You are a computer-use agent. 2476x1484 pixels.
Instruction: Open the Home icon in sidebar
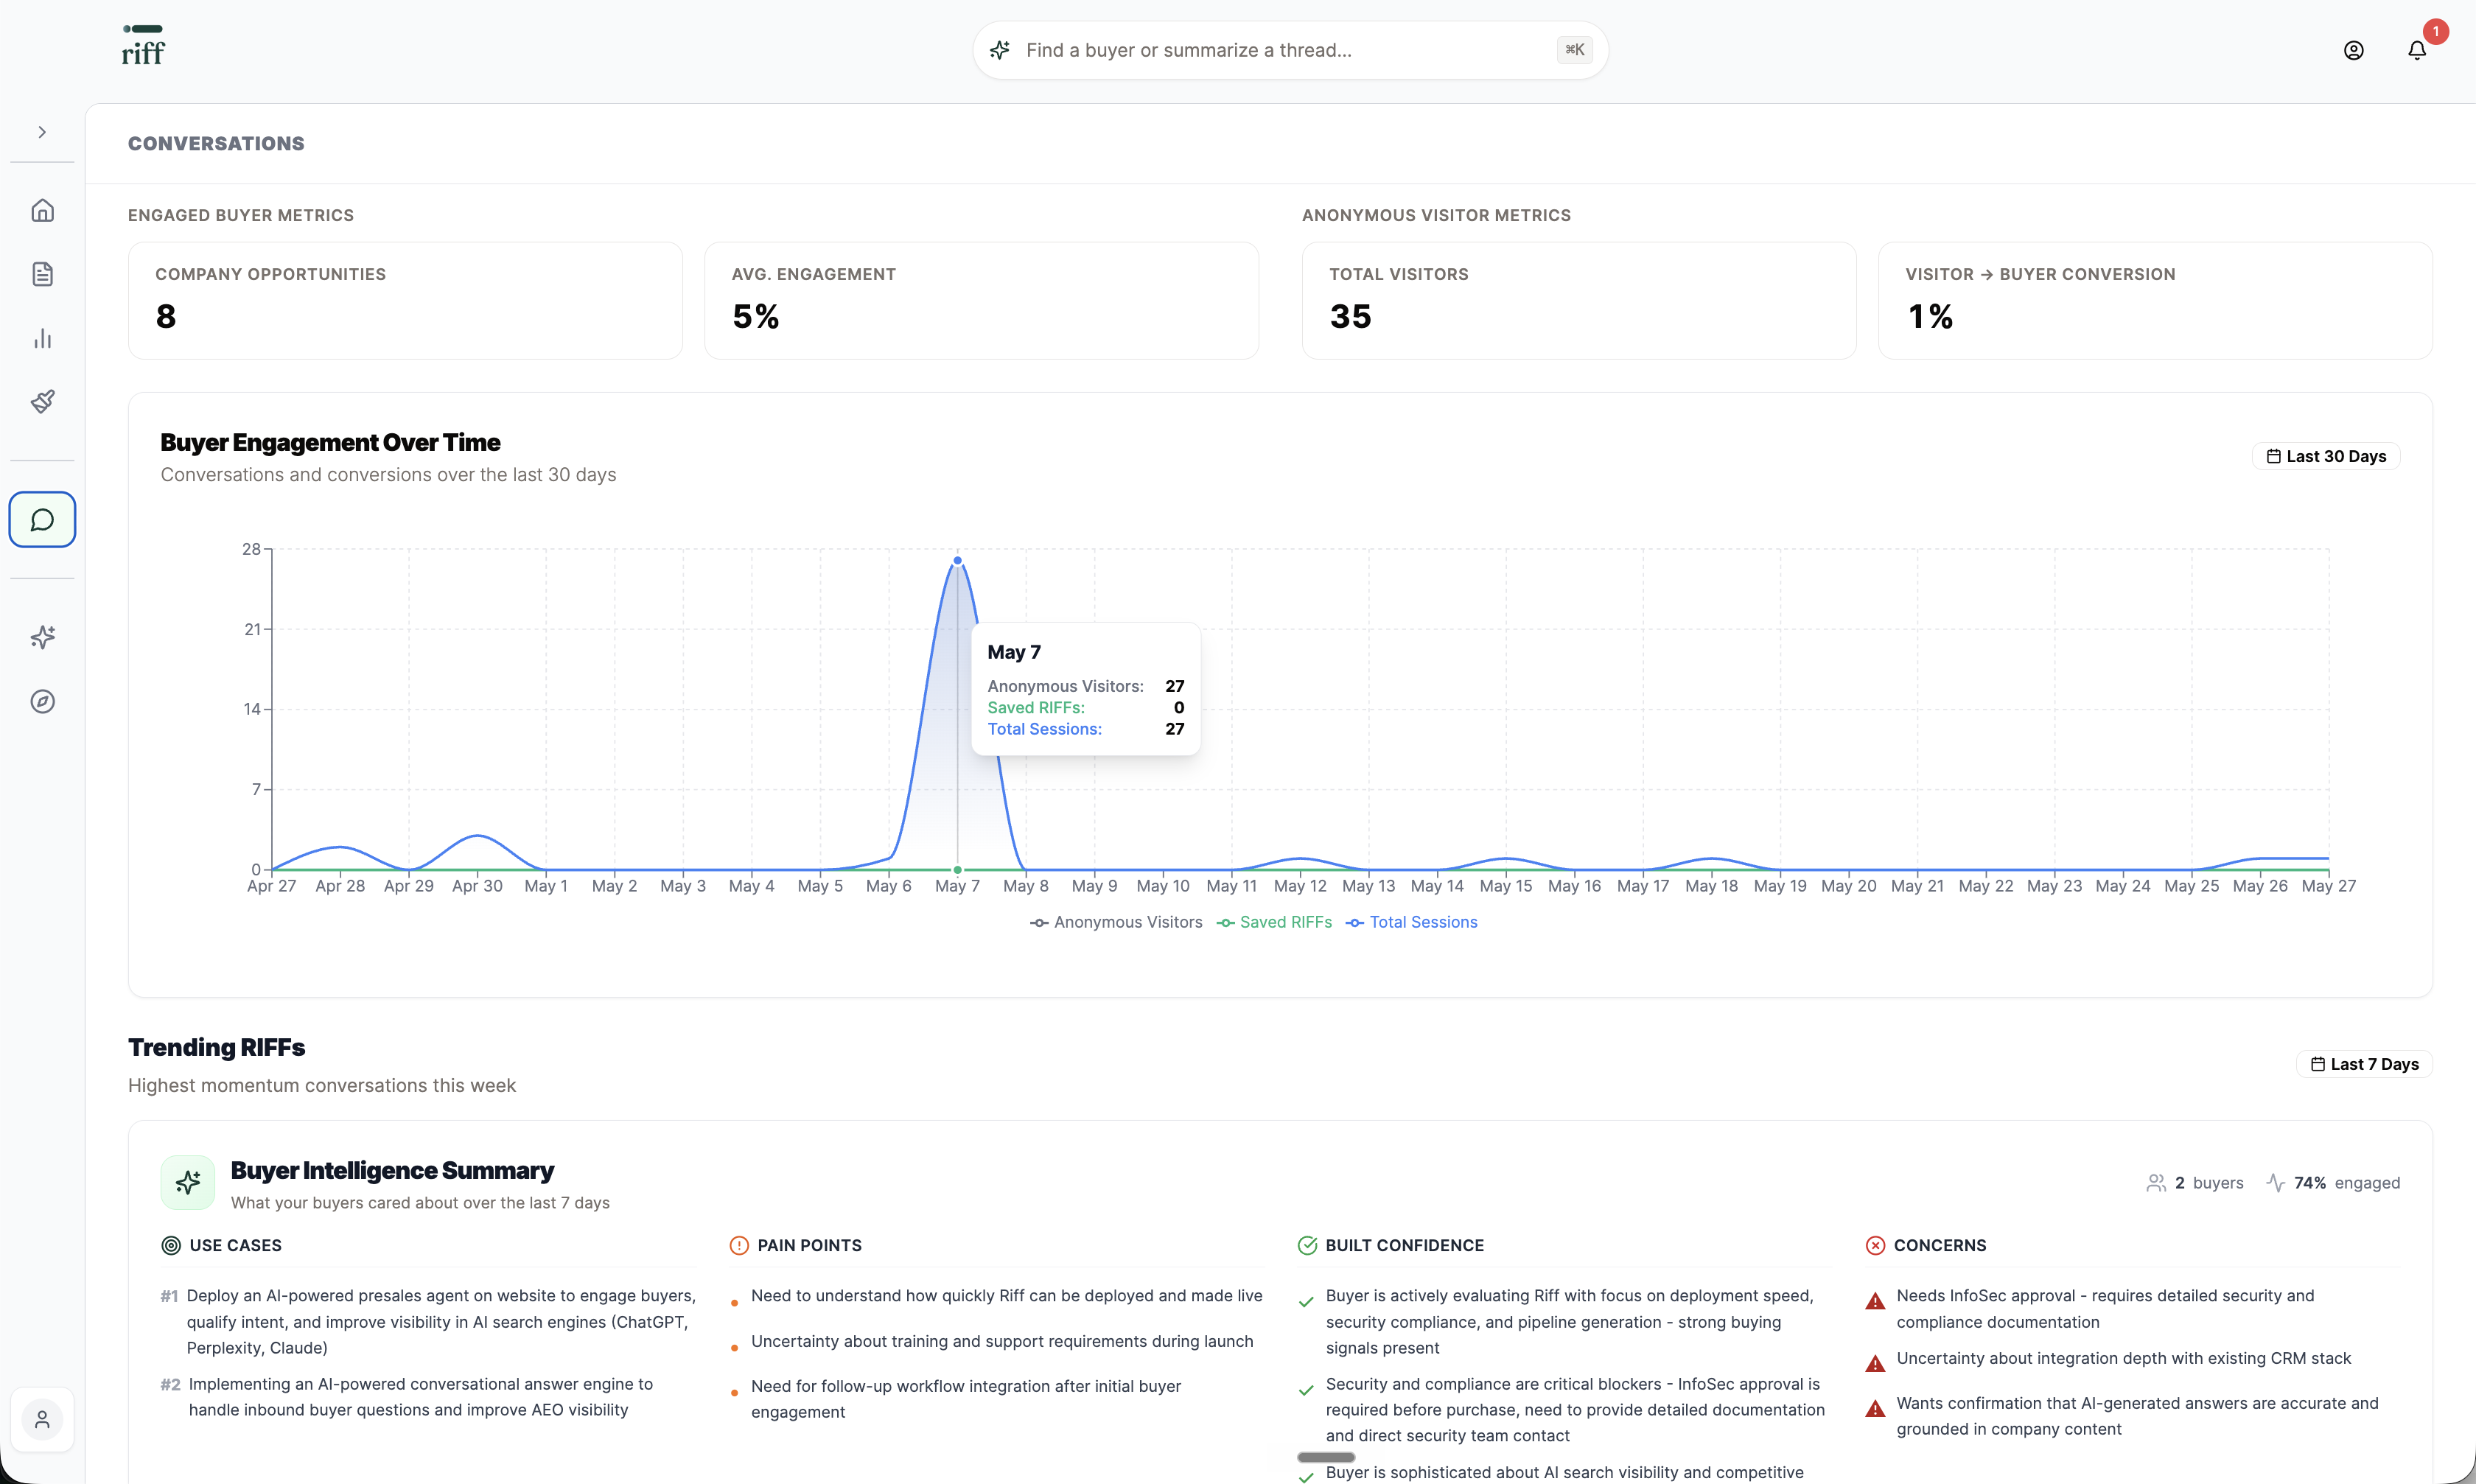(x=42, y=210)
